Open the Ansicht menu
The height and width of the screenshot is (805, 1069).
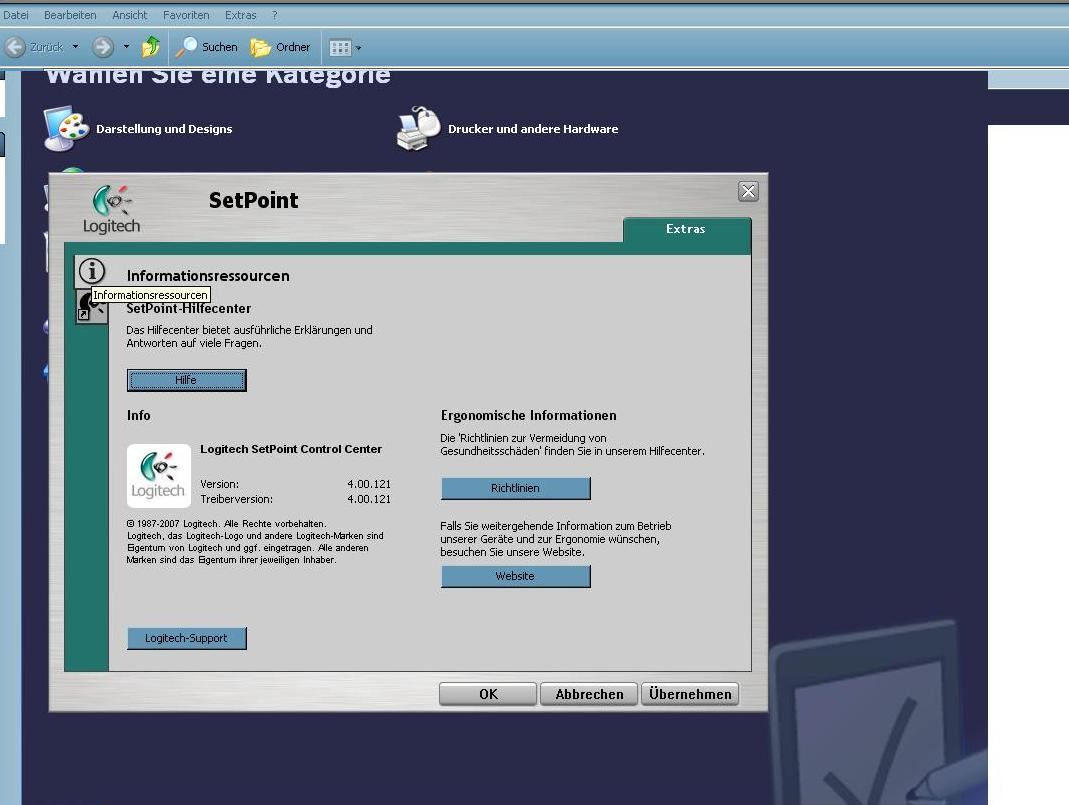pos(130,15)
